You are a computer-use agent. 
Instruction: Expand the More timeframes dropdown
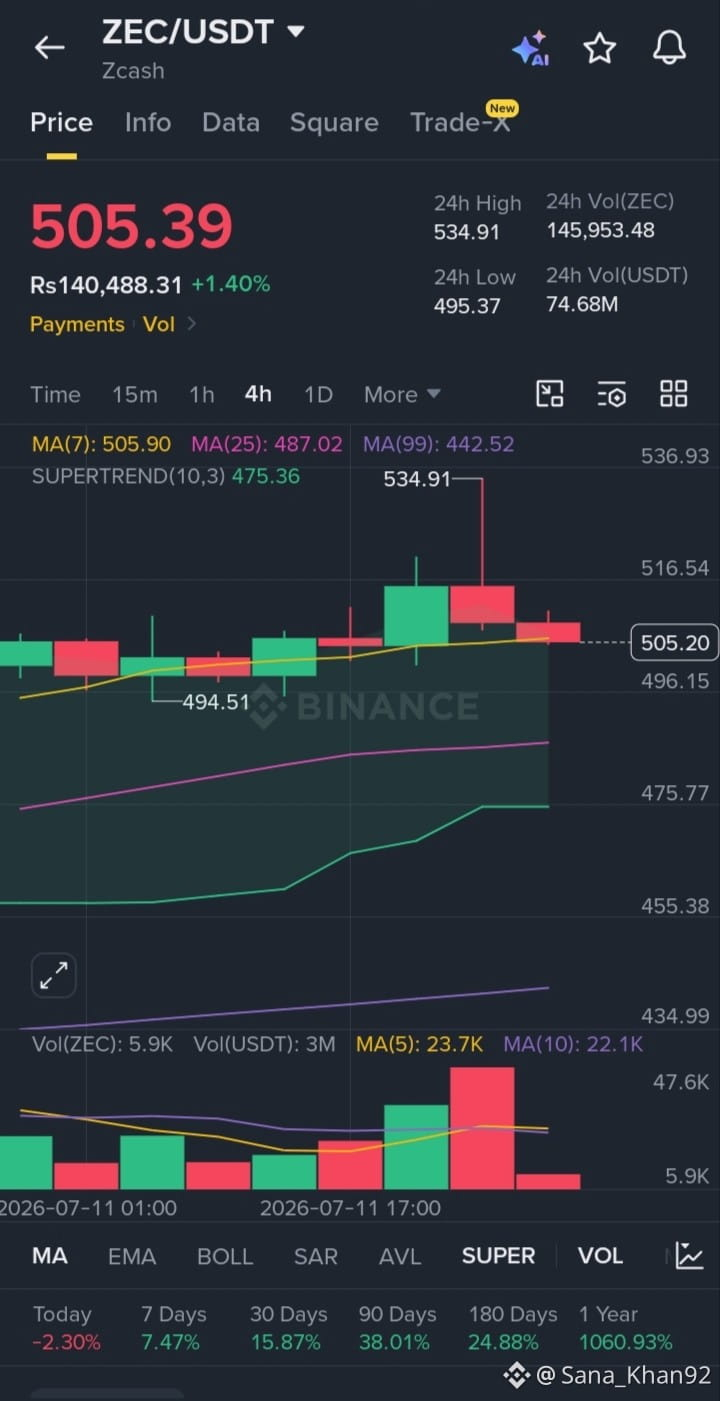[402, 394]
